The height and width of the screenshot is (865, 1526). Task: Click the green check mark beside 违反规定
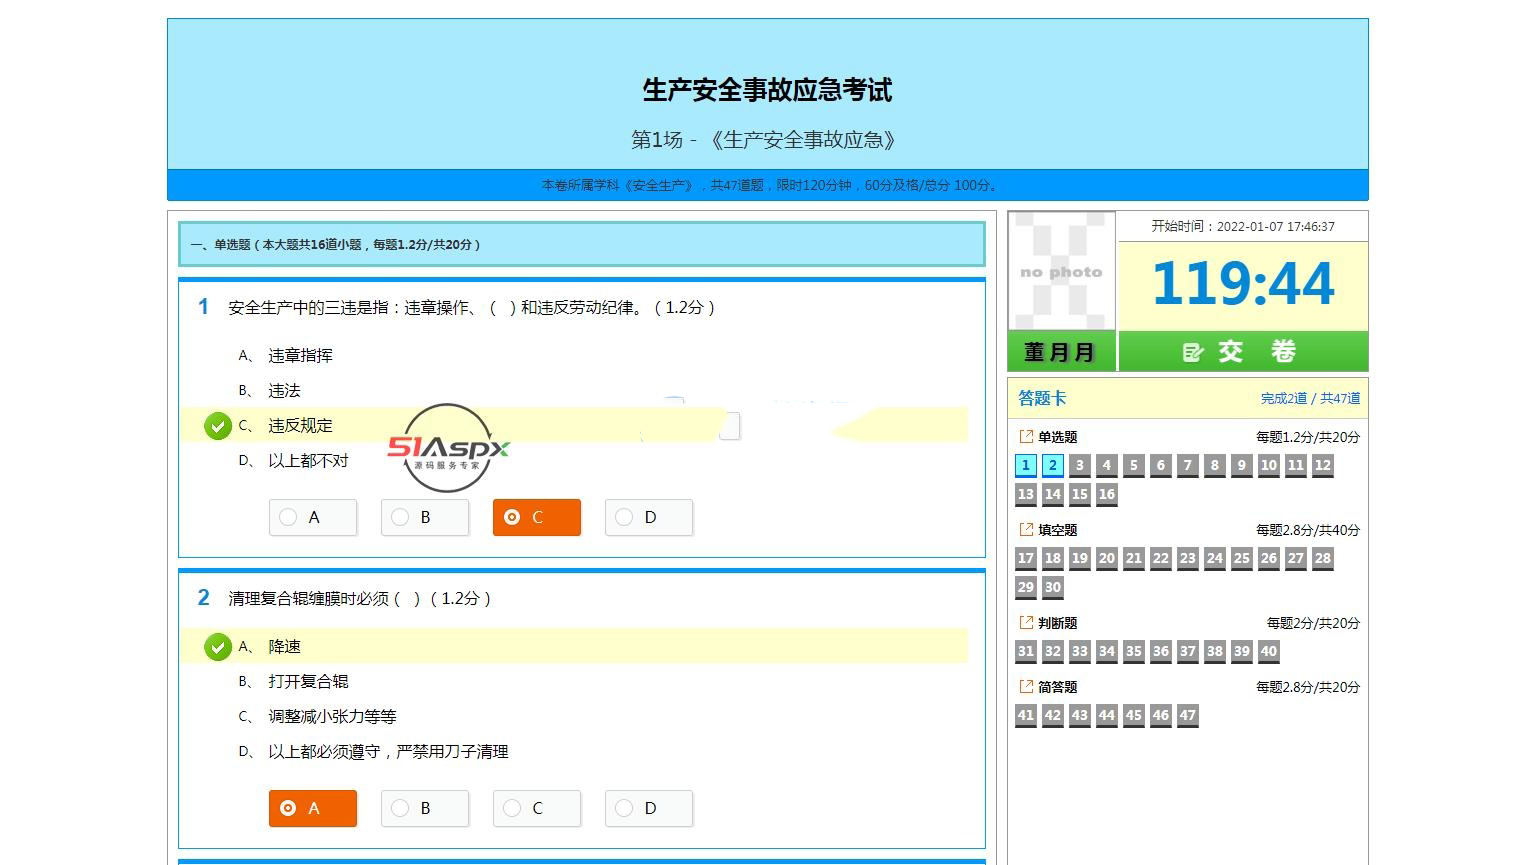(218, 425)
